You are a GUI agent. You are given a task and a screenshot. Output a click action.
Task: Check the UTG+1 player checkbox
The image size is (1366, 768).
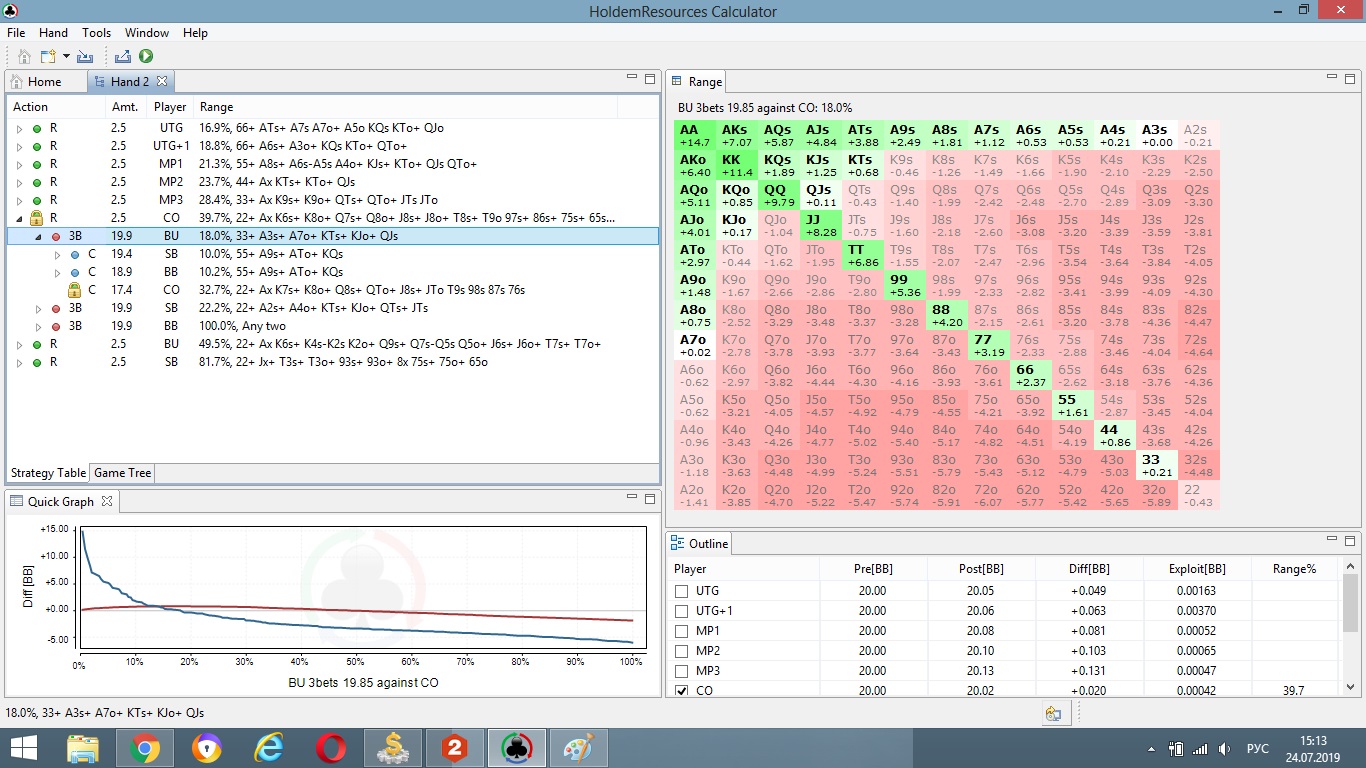click(x=682, y=611)
